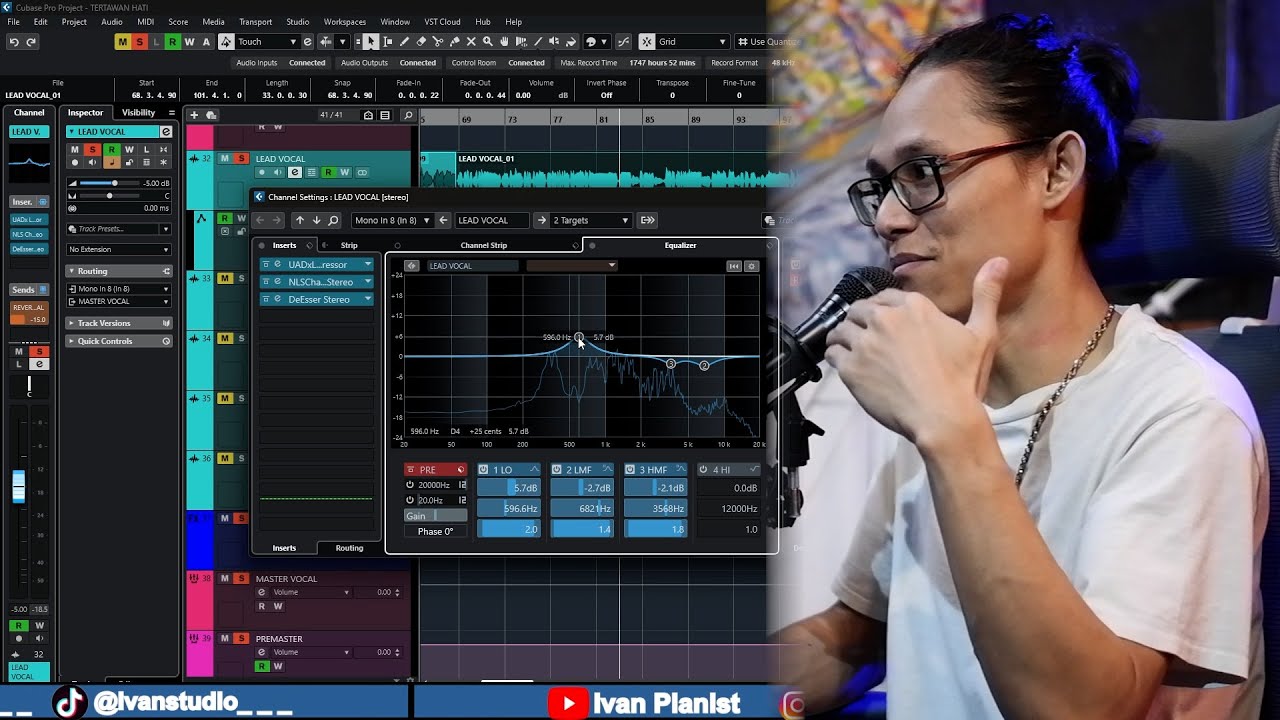
Task: Click EQ bypass icon left of LEAD VOCAL field
Action: (411, 266)
